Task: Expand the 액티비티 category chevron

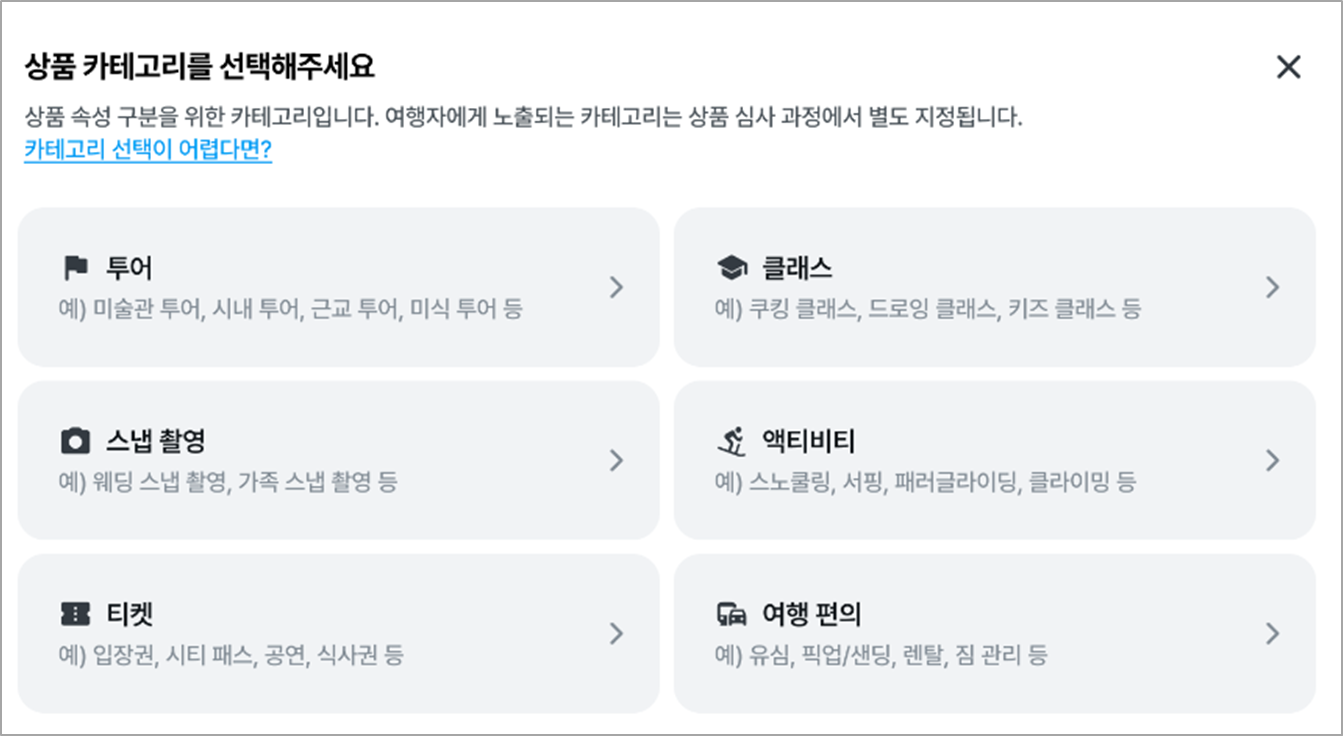Action: (1272, 461)
